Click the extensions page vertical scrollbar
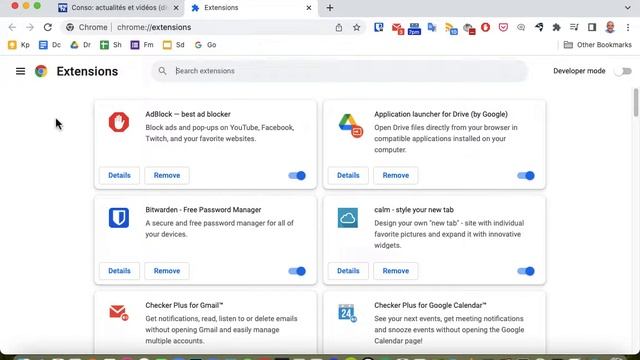Viewport: 640px width, 360px height. pos(636,102)
